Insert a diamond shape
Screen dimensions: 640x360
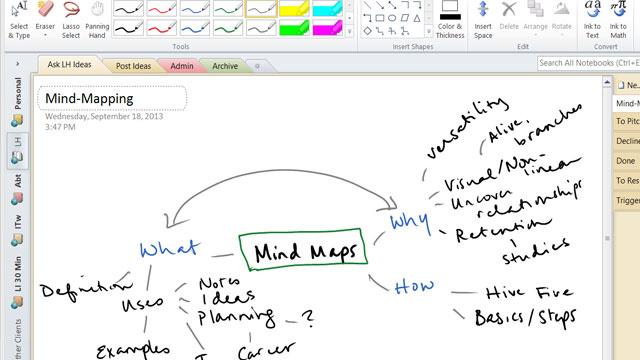[367, 31]
